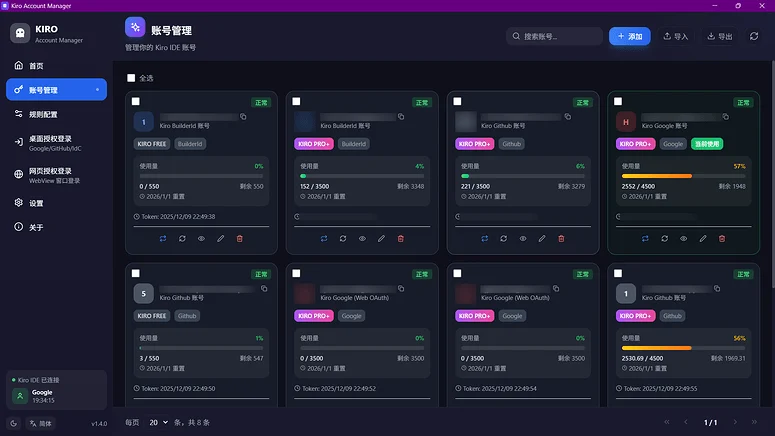Refresh the 152 / 3500 account card

[343, 239]
